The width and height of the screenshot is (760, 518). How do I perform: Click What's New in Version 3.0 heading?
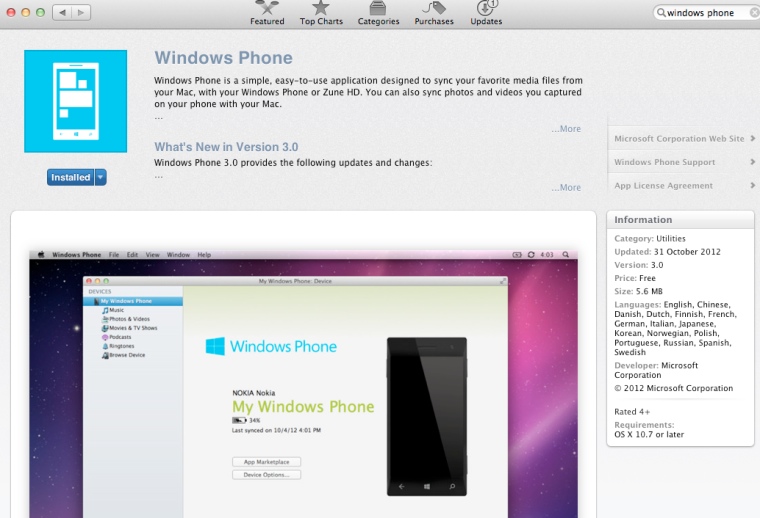[226, 147]
